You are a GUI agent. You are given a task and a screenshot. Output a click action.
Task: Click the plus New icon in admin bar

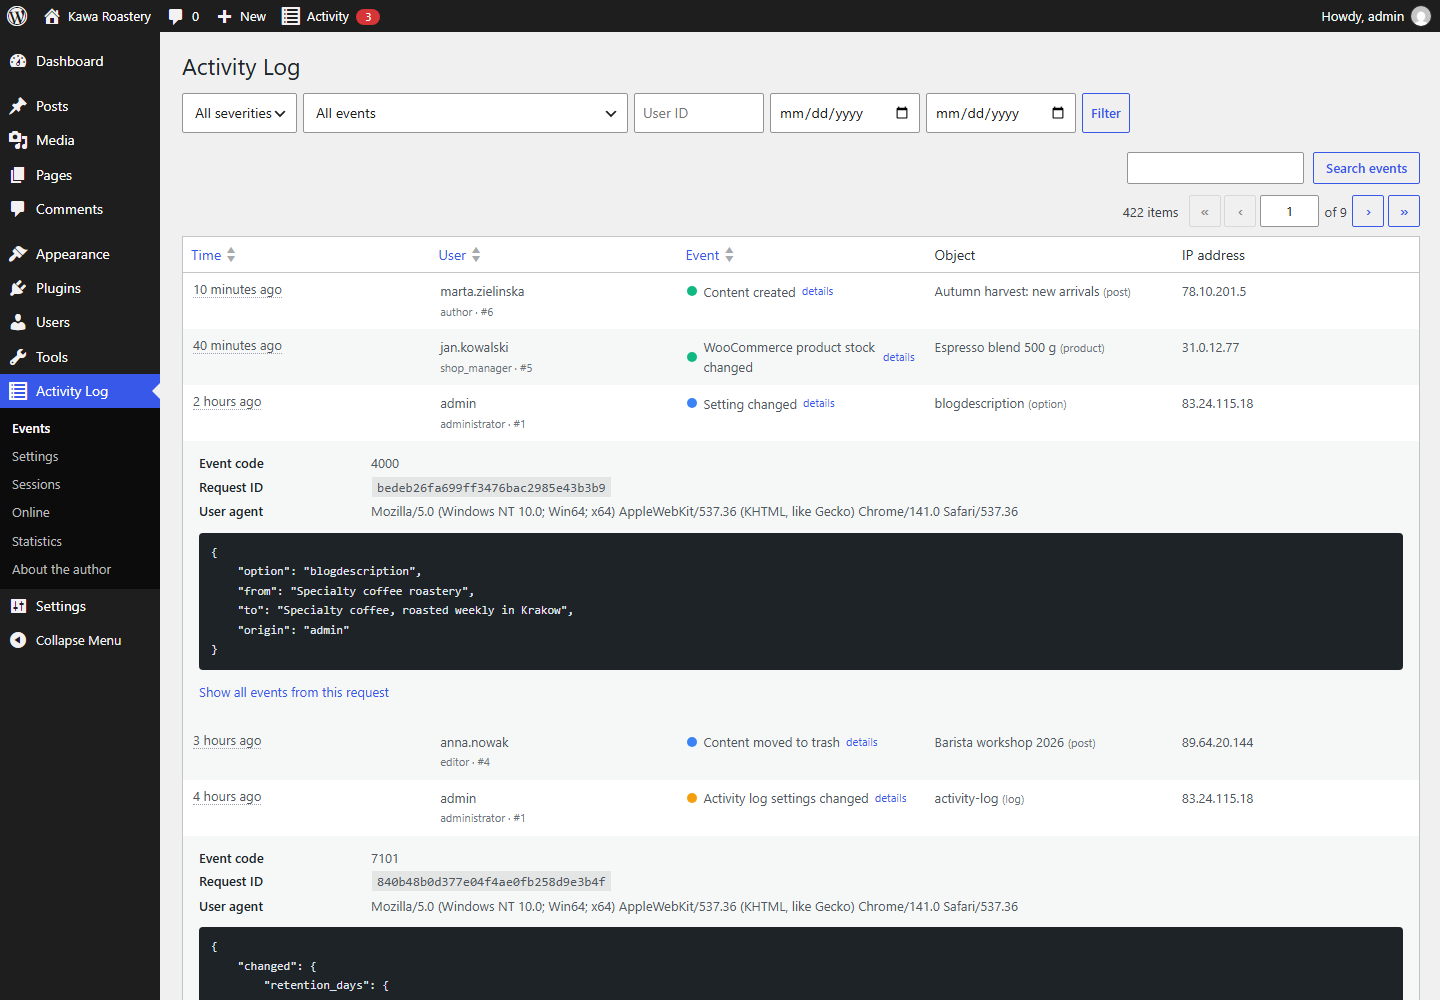tap(224, 17)
